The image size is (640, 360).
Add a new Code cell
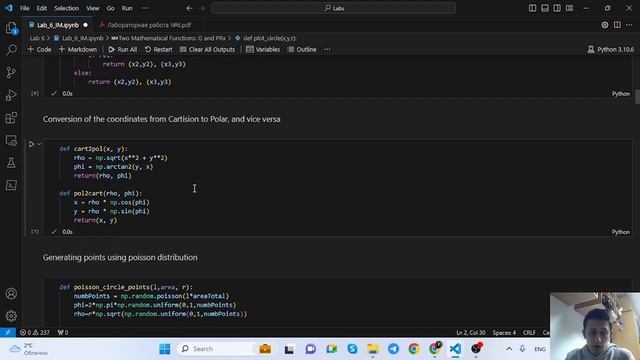coord(40,49)
